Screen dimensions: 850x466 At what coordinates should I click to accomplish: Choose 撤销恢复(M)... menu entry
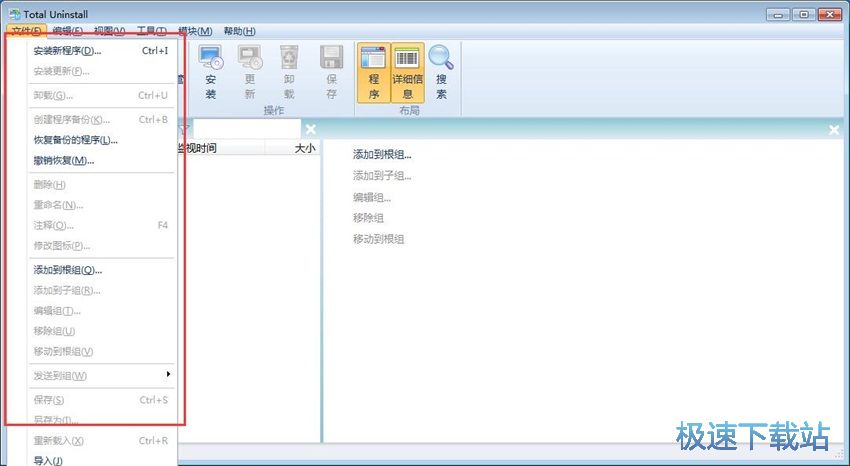point(101,160)
